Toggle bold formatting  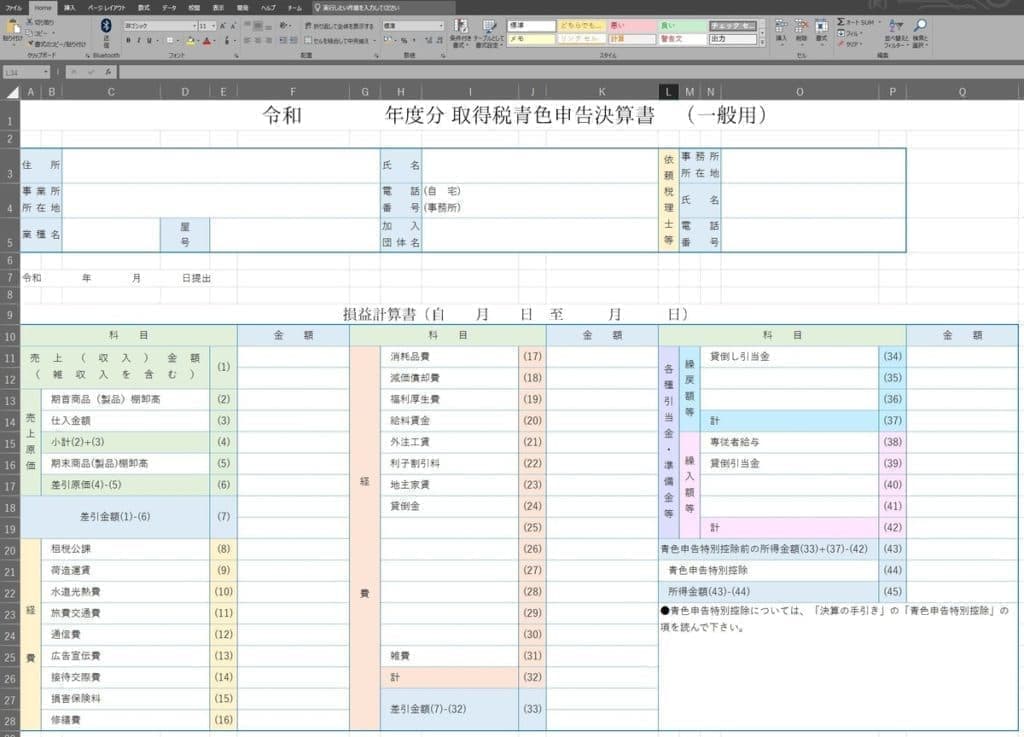tap(129, 40)
